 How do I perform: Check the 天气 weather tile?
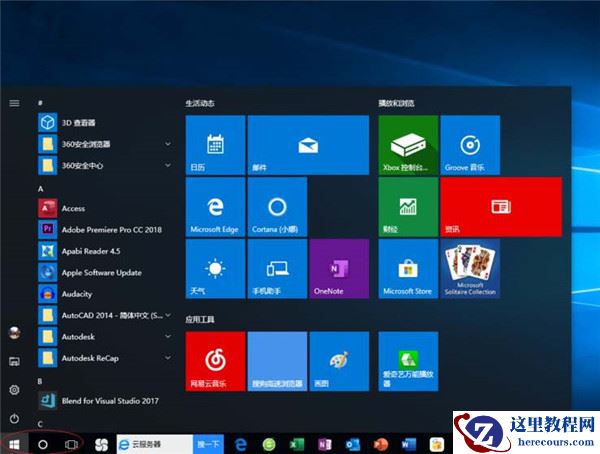tap(215, 269)
